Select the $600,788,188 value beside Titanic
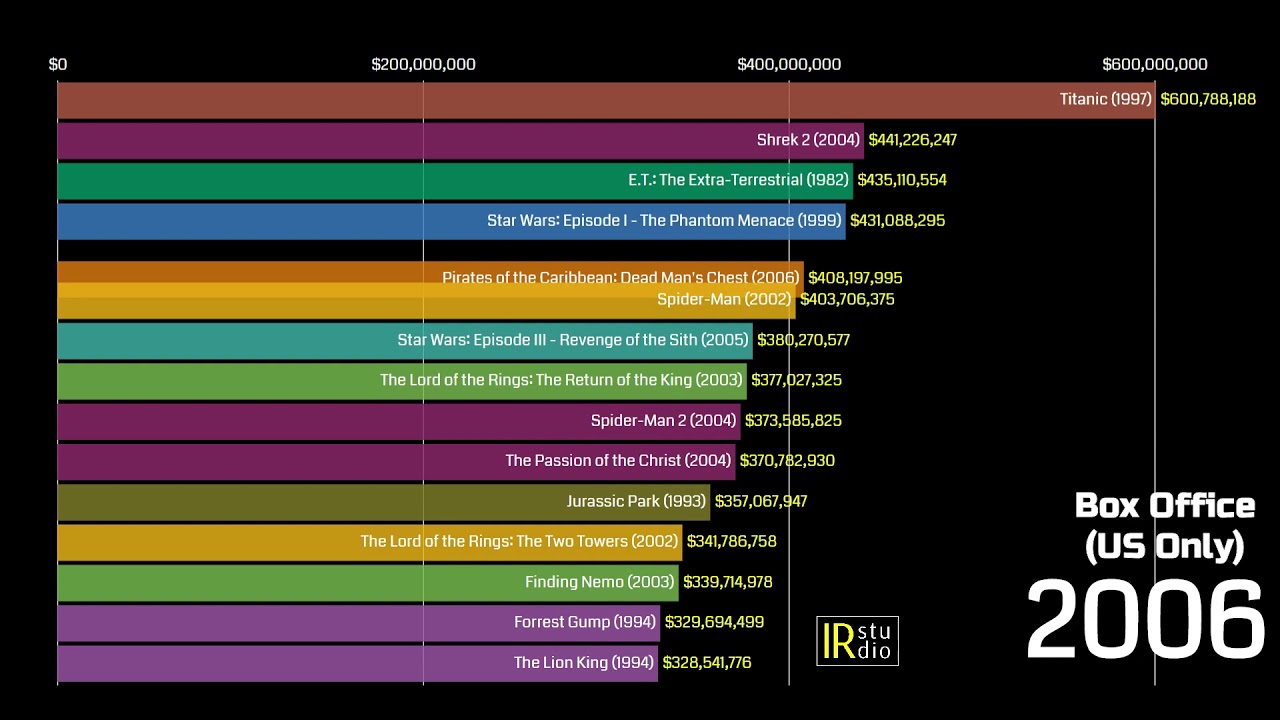The height and width of the screenshot is (720, 1280). point(1208,99)
